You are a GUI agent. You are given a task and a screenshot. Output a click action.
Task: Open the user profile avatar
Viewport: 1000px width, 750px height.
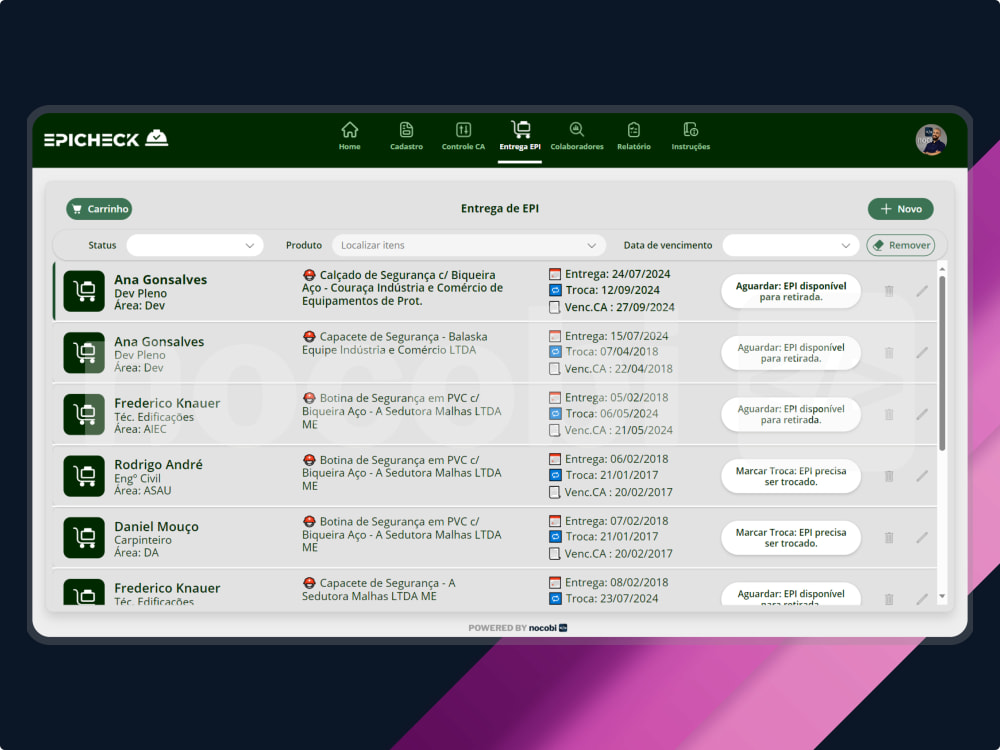coord(930,140)
